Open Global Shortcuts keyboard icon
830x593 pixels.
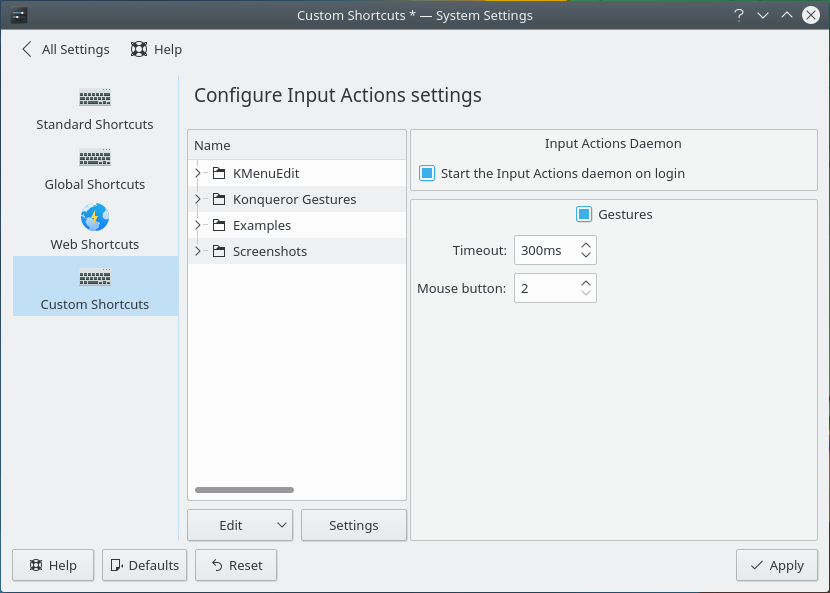95,158
